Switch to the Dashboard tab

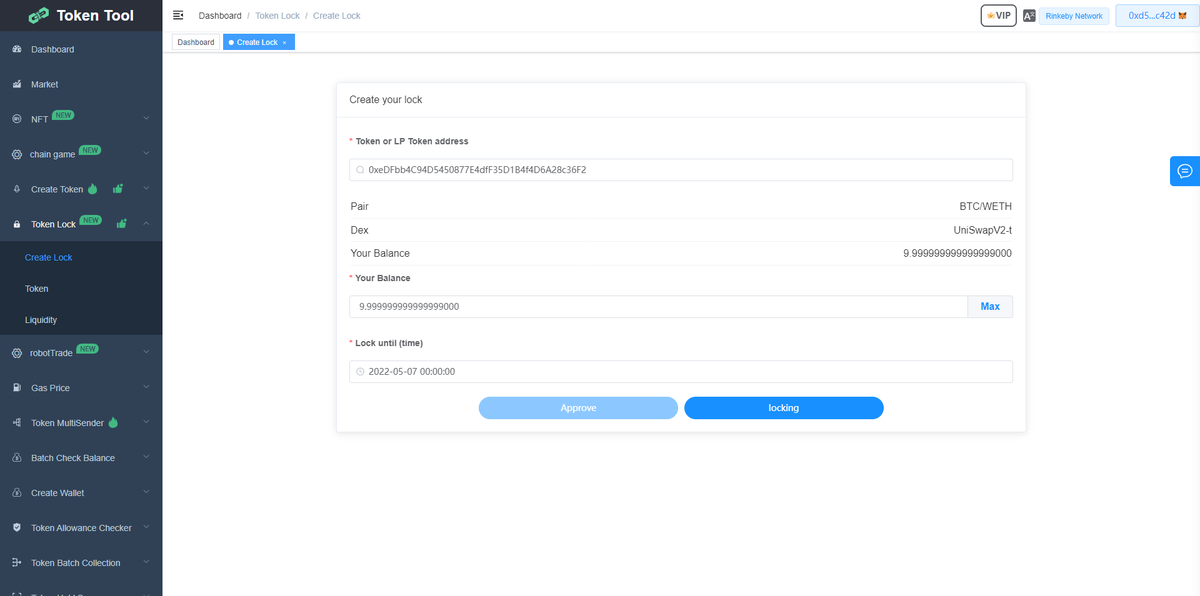(196, 43)
